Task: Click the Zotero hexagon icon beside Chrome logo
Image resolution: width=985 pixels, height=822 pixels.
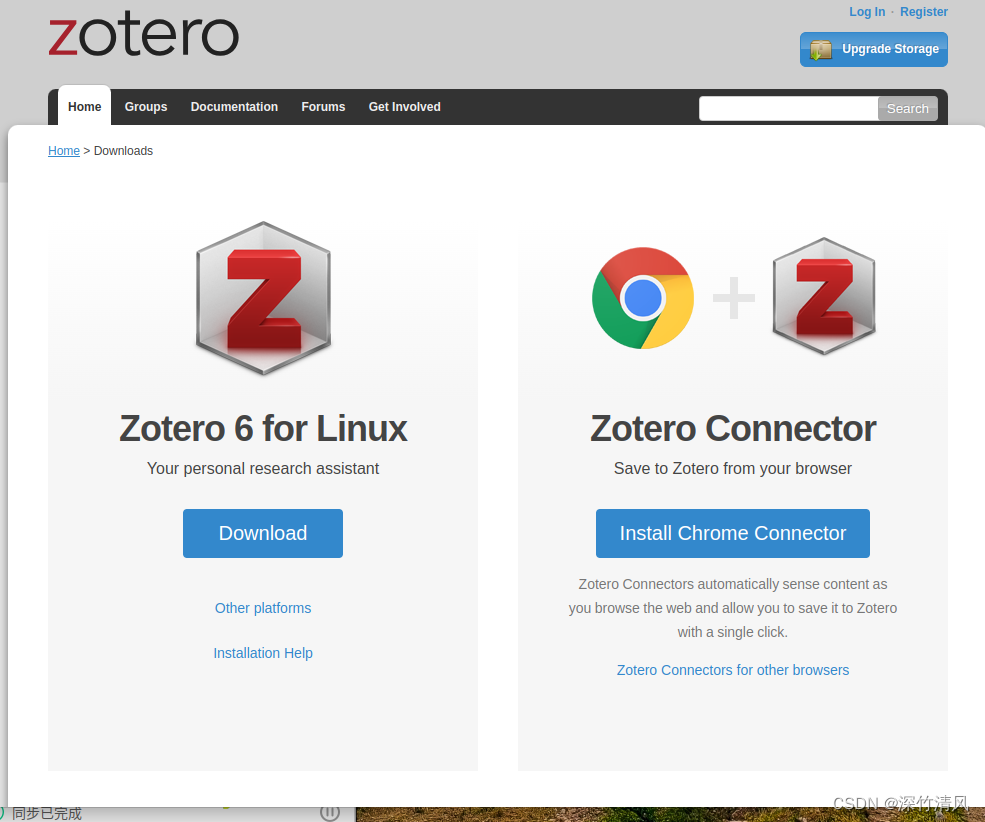Action: coord(823,297)
